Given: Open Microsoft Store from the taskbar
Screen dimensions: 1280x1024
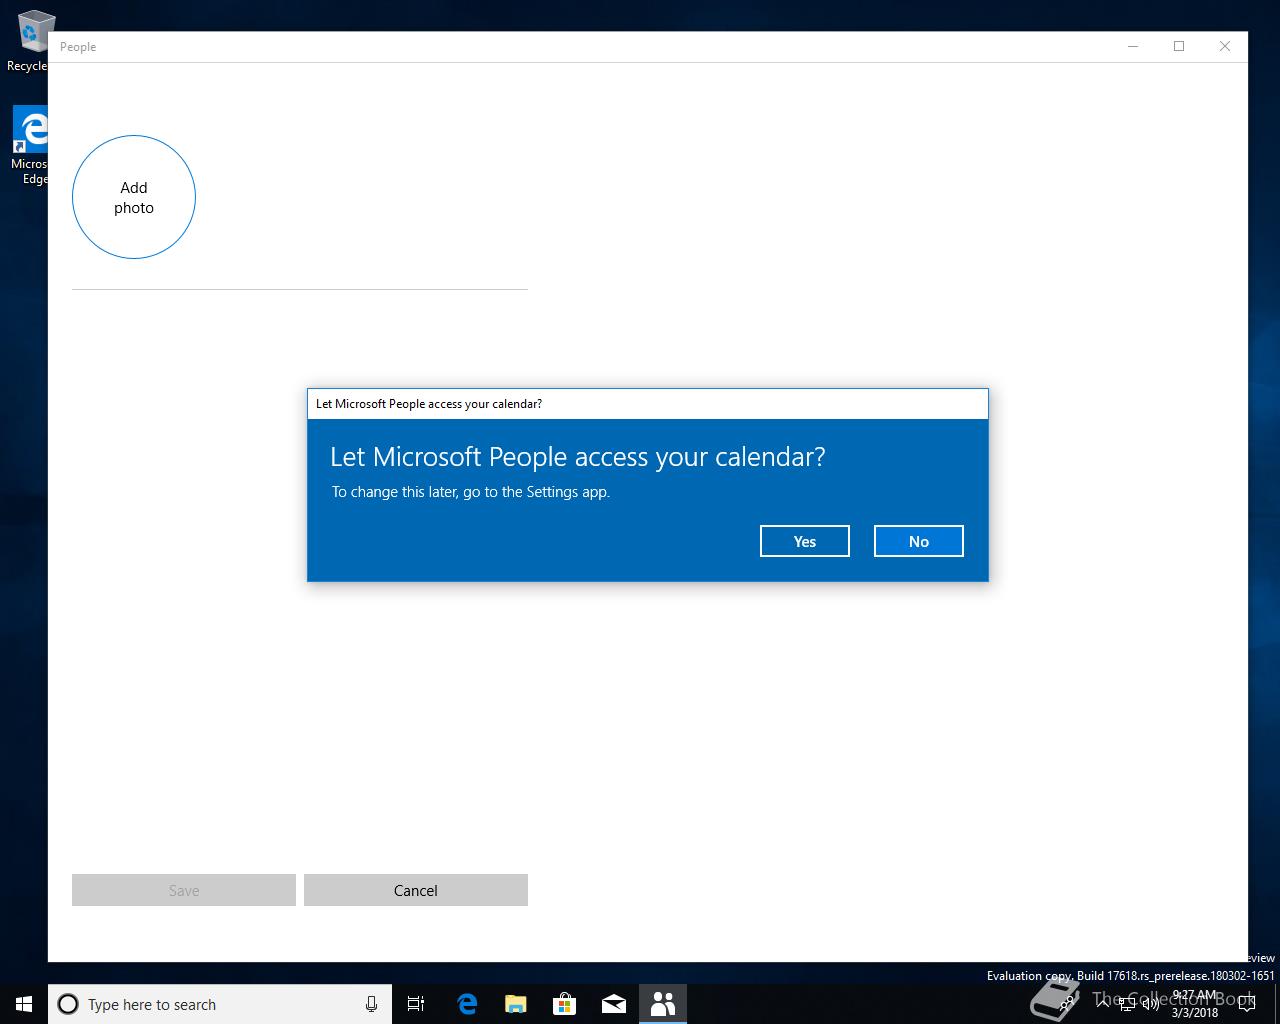Looking at the screenshot, I should coord(564,1004).
